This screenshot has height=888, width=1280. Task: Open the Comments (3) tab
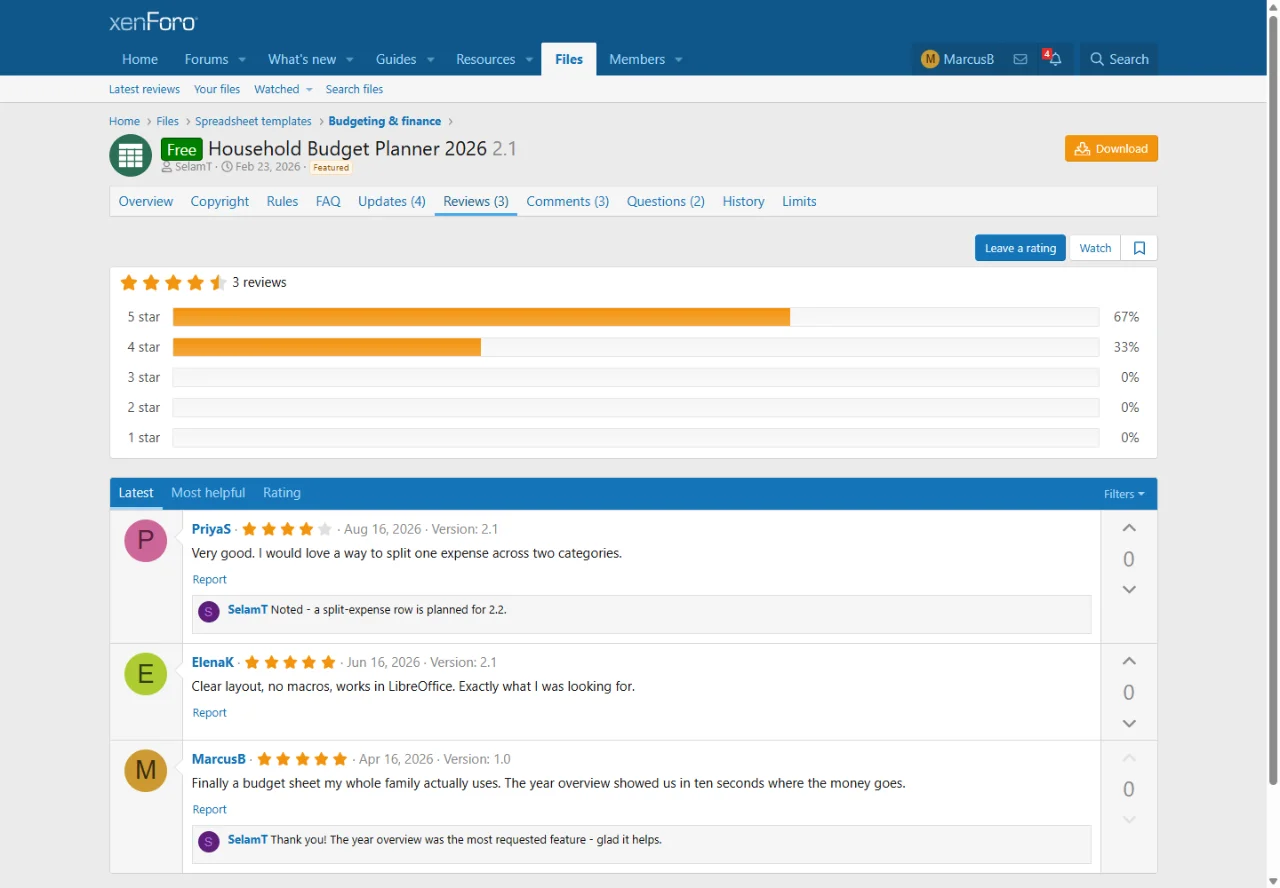pyautogui.click(x=568, y=201)
